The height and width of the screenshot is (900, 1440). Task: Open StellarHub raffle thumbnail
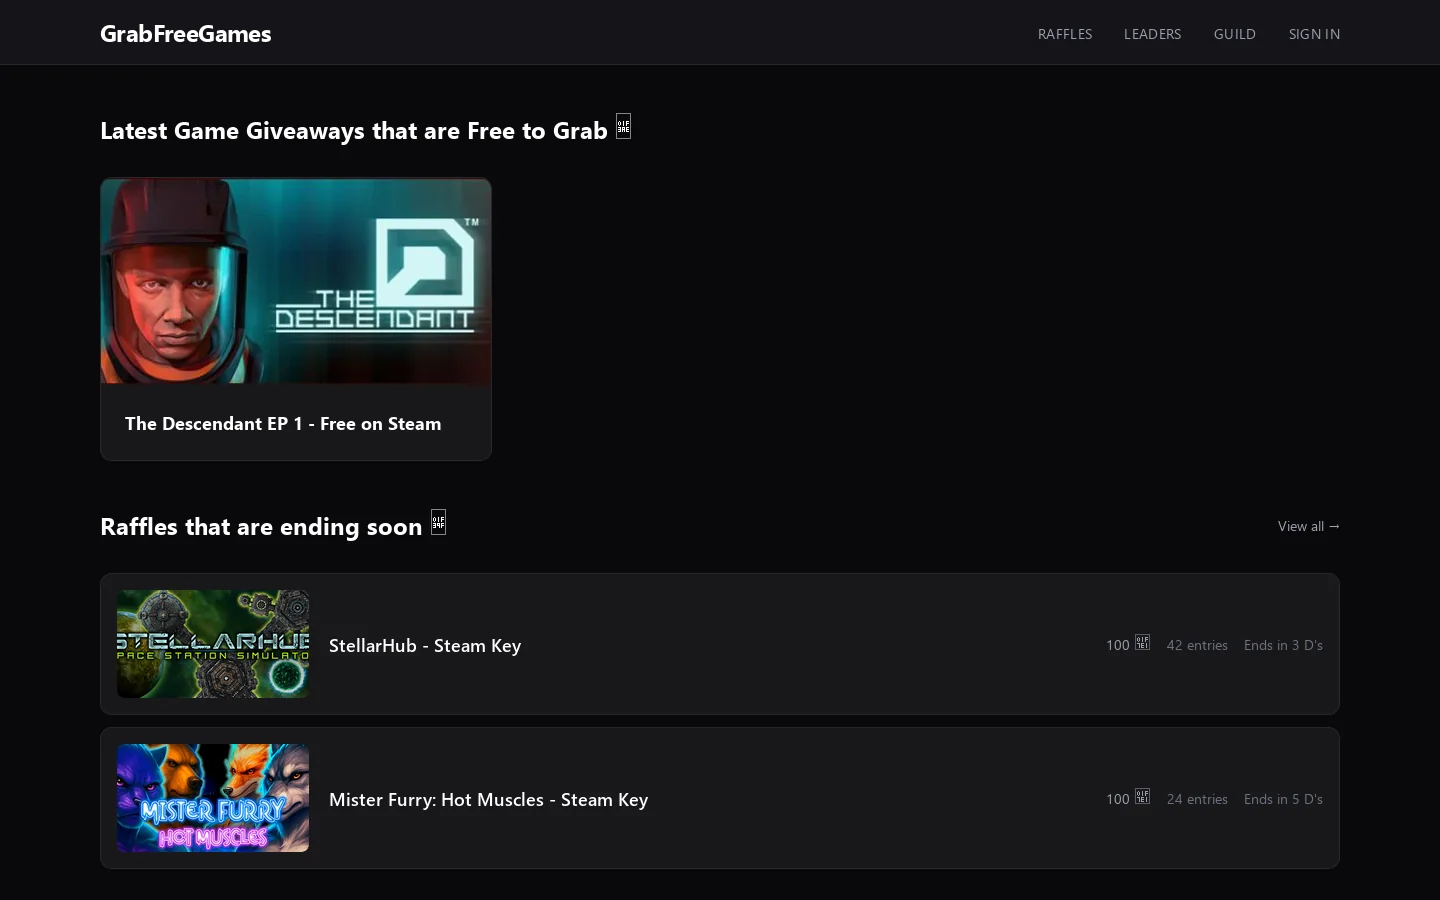[213, 644]
